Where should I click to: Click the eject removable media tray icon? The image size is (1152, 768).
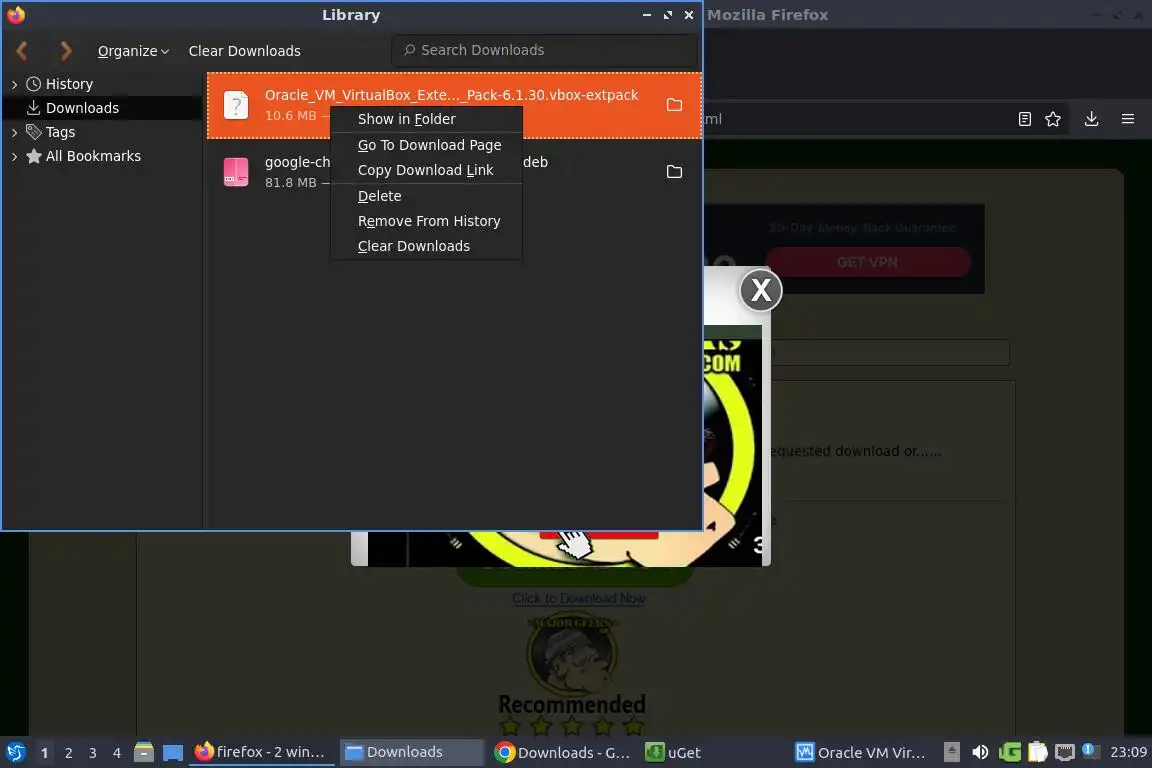pos(951,752)
